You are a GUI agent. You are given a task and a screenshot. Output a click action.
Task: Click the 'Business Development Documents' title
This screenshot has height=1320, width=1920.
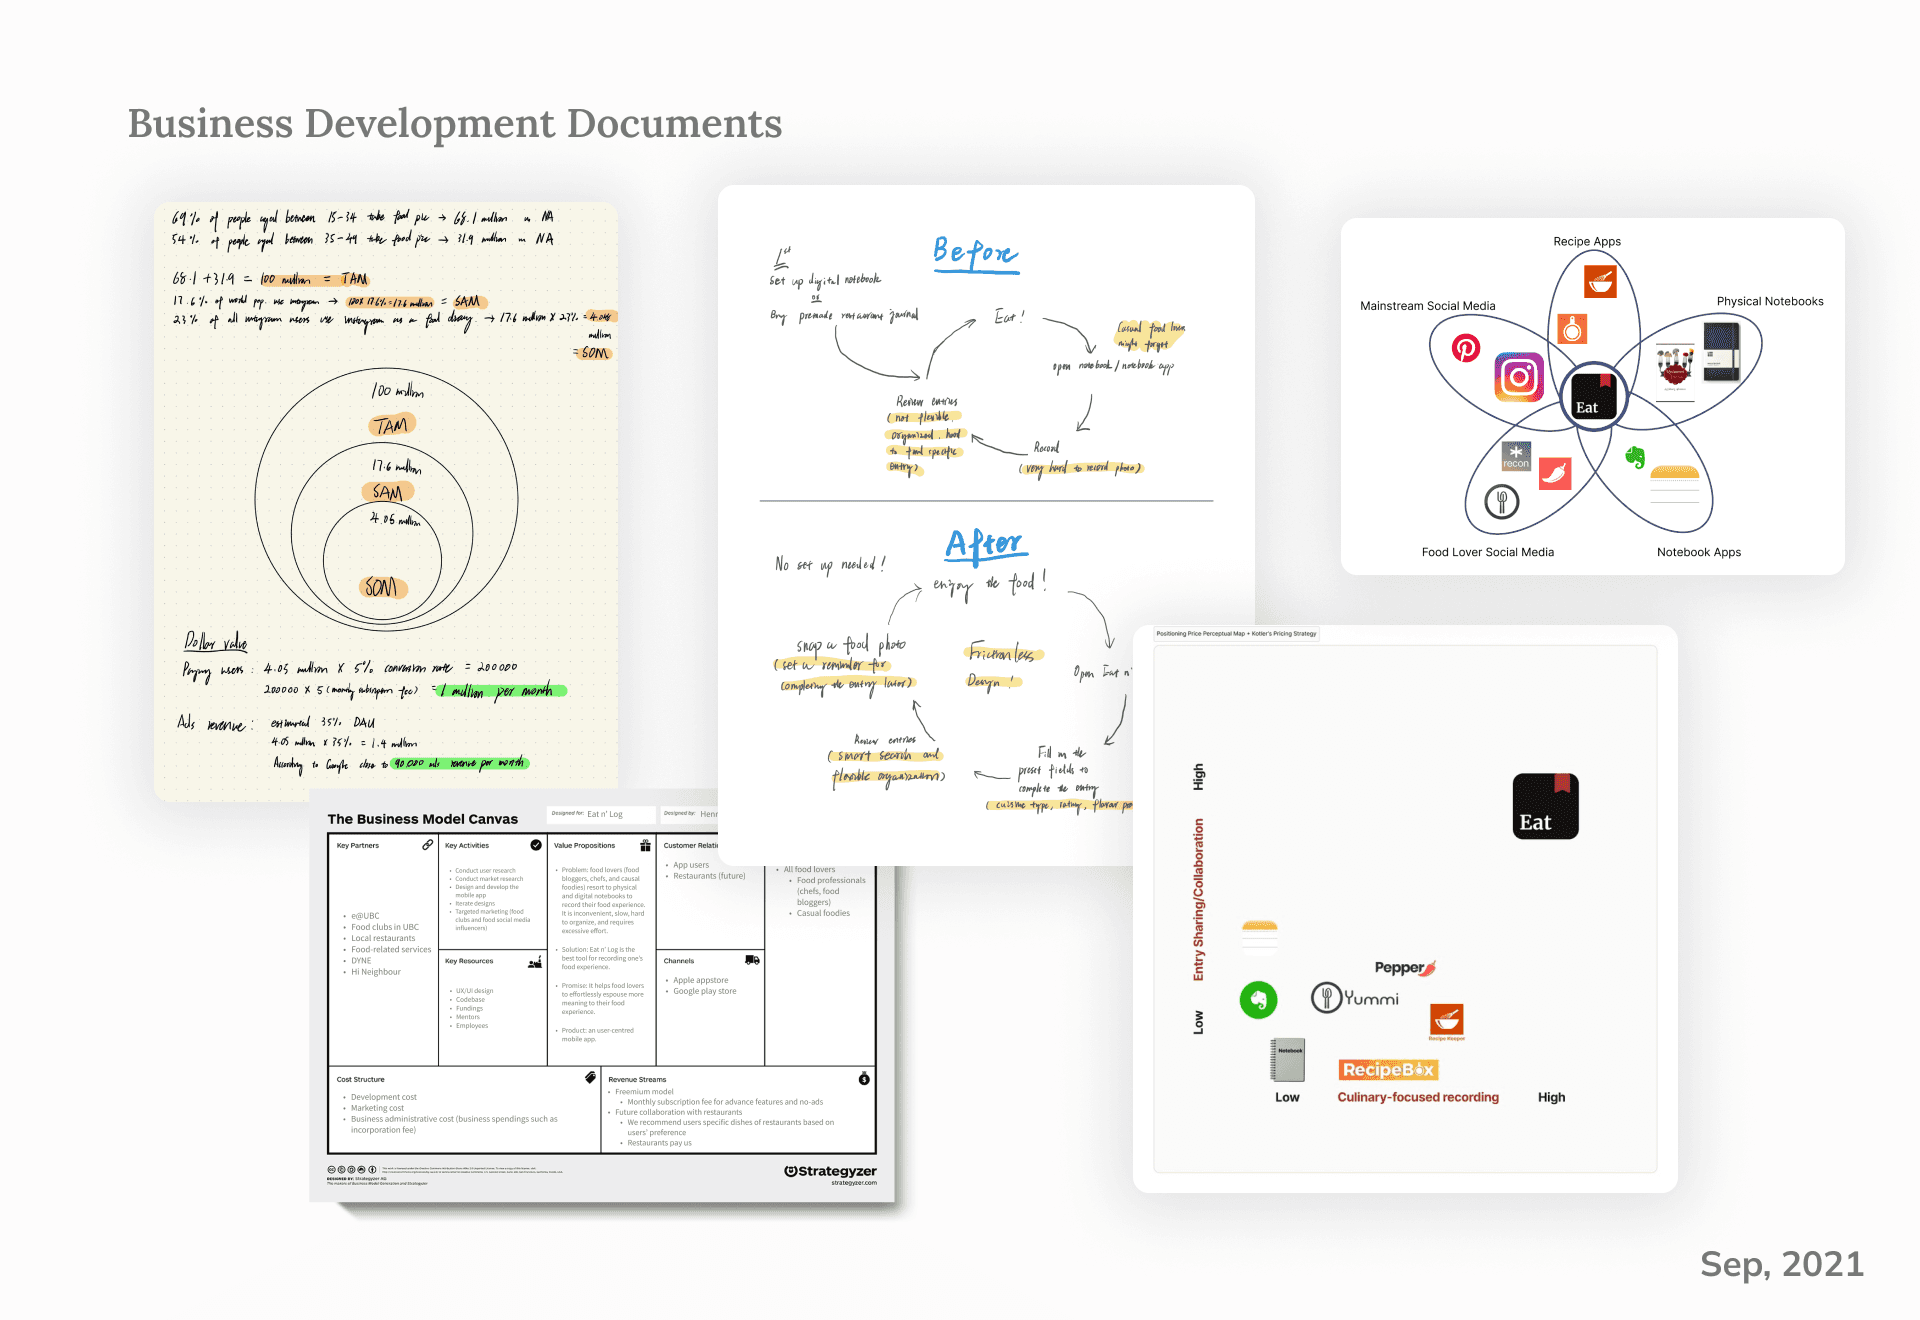(x=455, y=124)
